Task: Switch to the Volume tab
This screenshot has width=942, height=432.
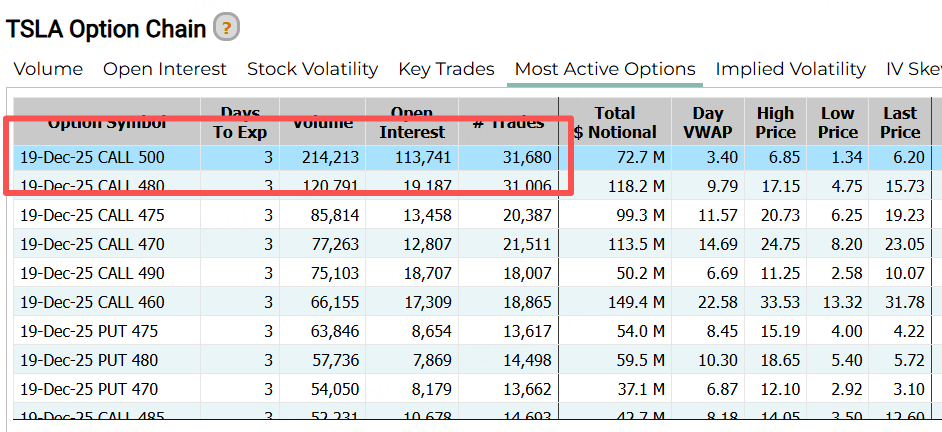Action: point(48,69)
